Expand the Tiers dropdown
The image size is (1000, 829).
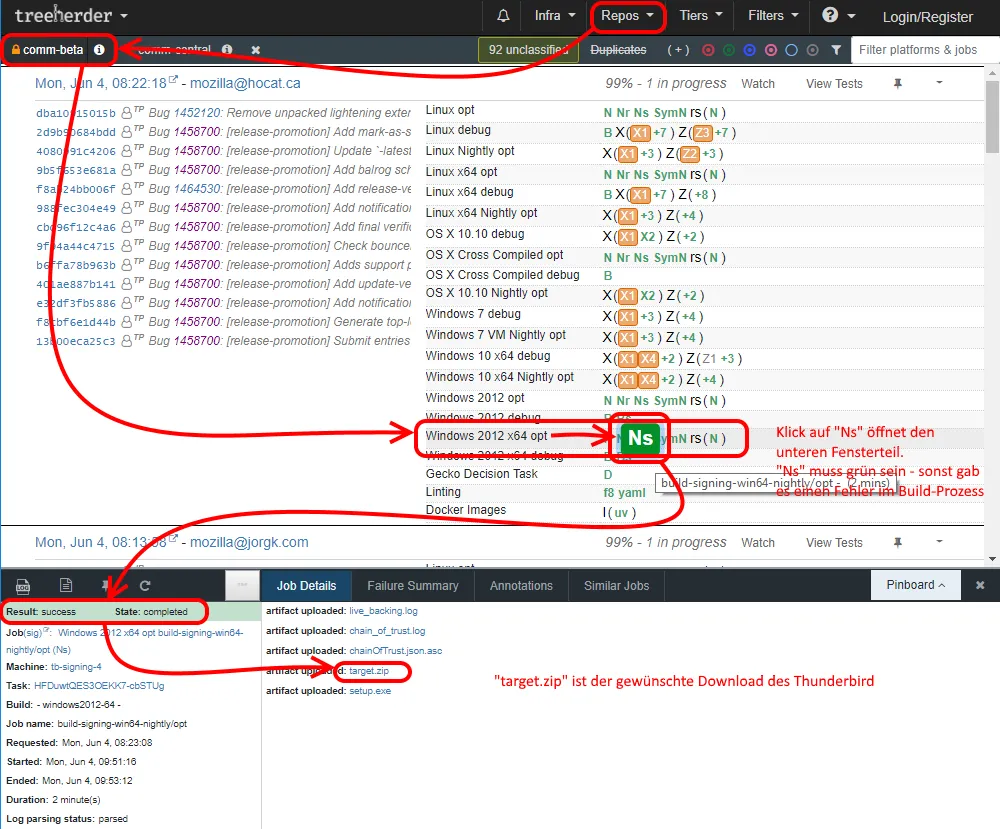701,15
